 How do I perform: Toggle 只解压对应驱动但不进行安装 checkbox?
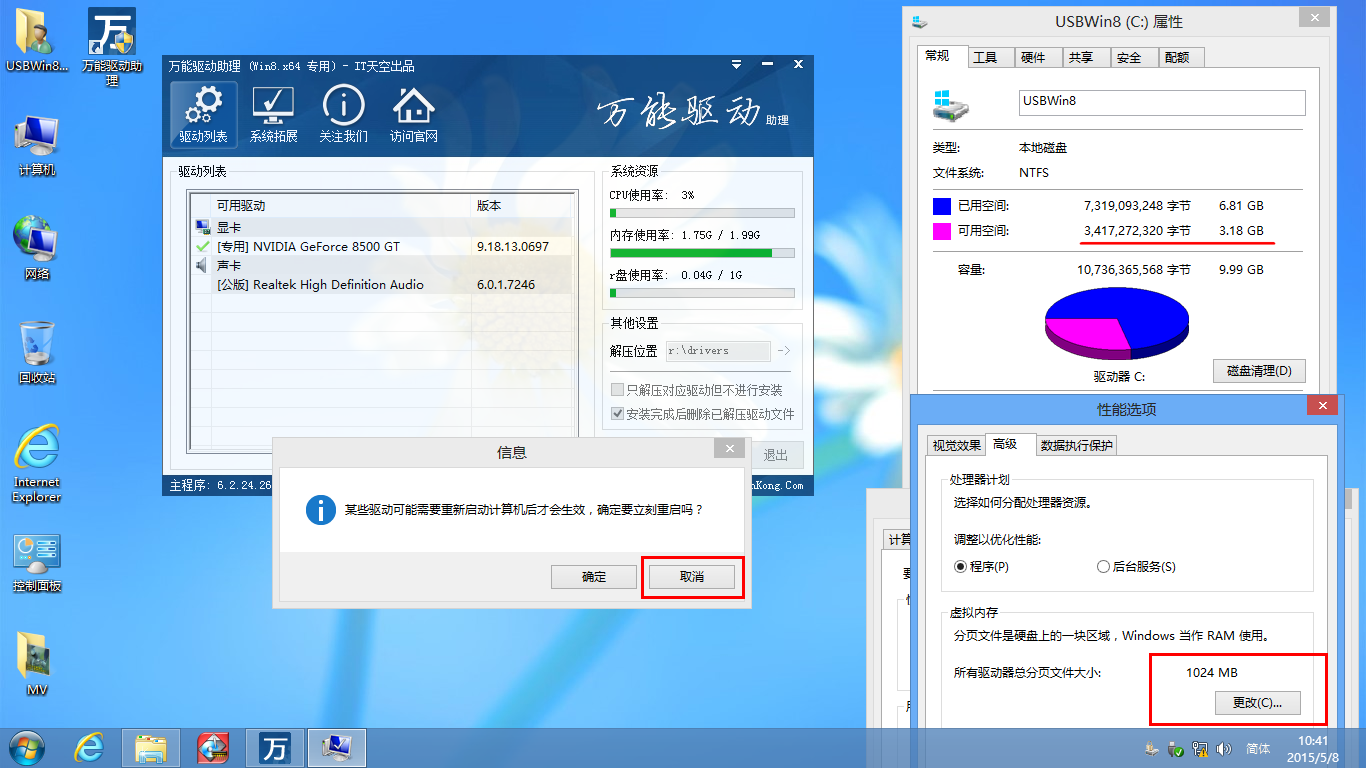coord(617,390)
